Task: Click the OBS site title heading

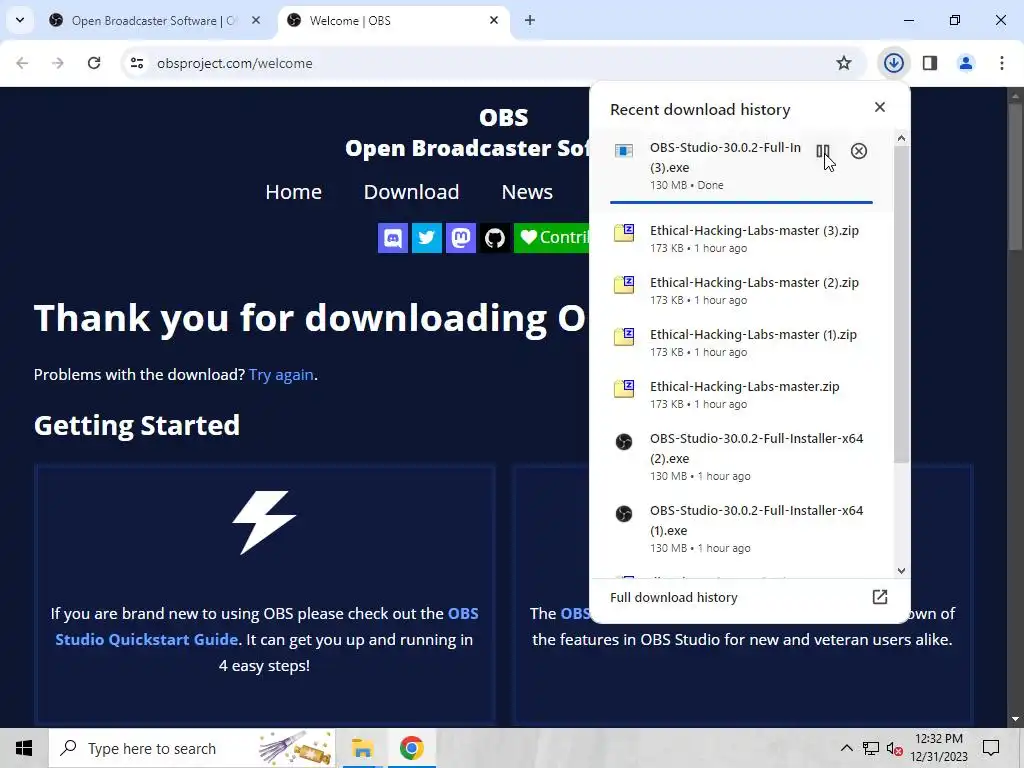Action: click(x=503, y=118)
